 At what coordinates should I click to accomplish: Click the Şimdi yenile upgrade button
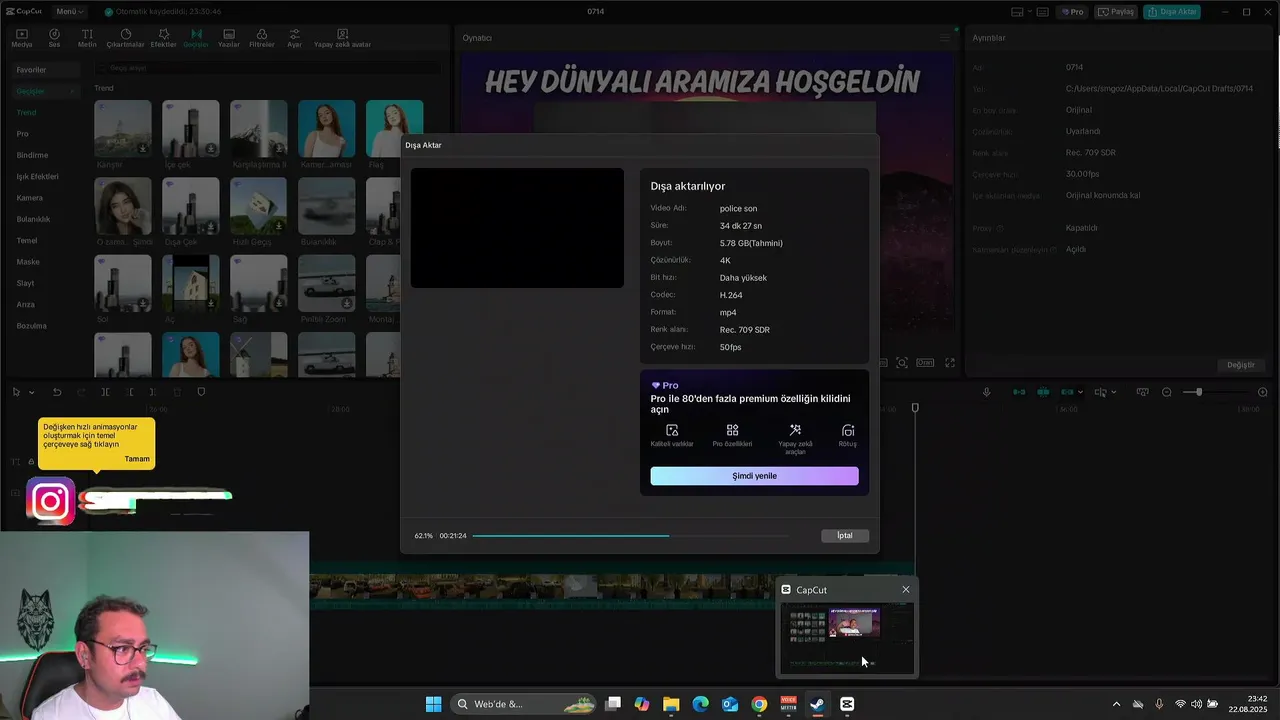[x=754, y=476]
